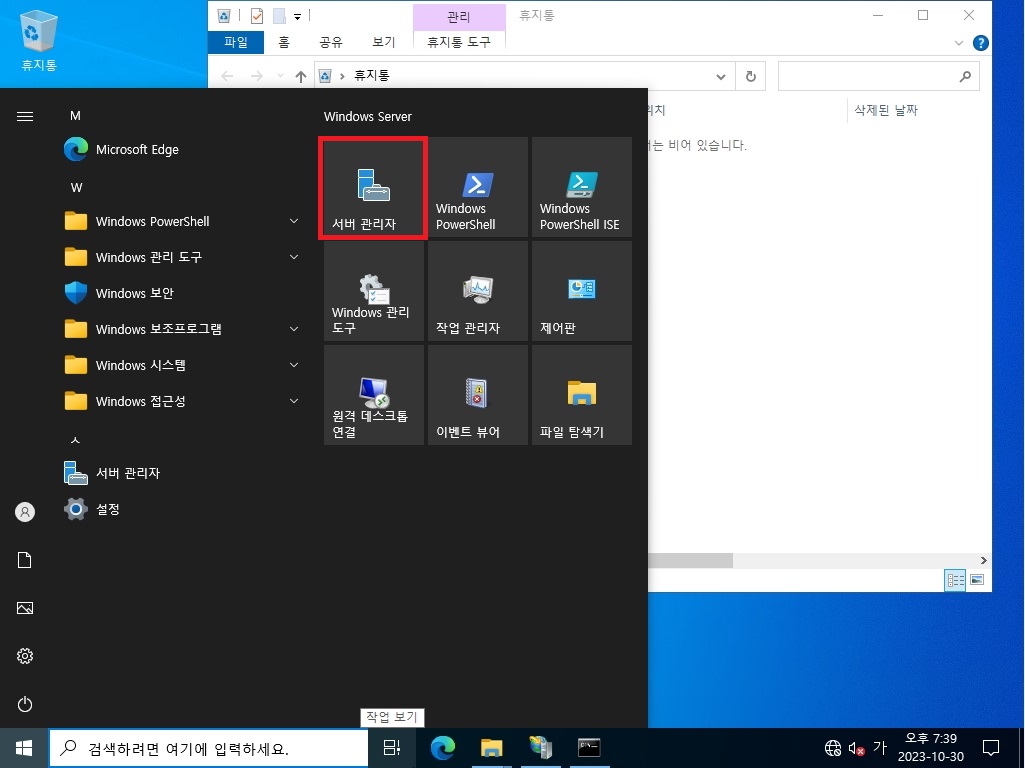Image resolution: width=1025 pixels, height=768 pixels.
Task: Switch to the 공유 ribbon tab
Action: [331, 42]
